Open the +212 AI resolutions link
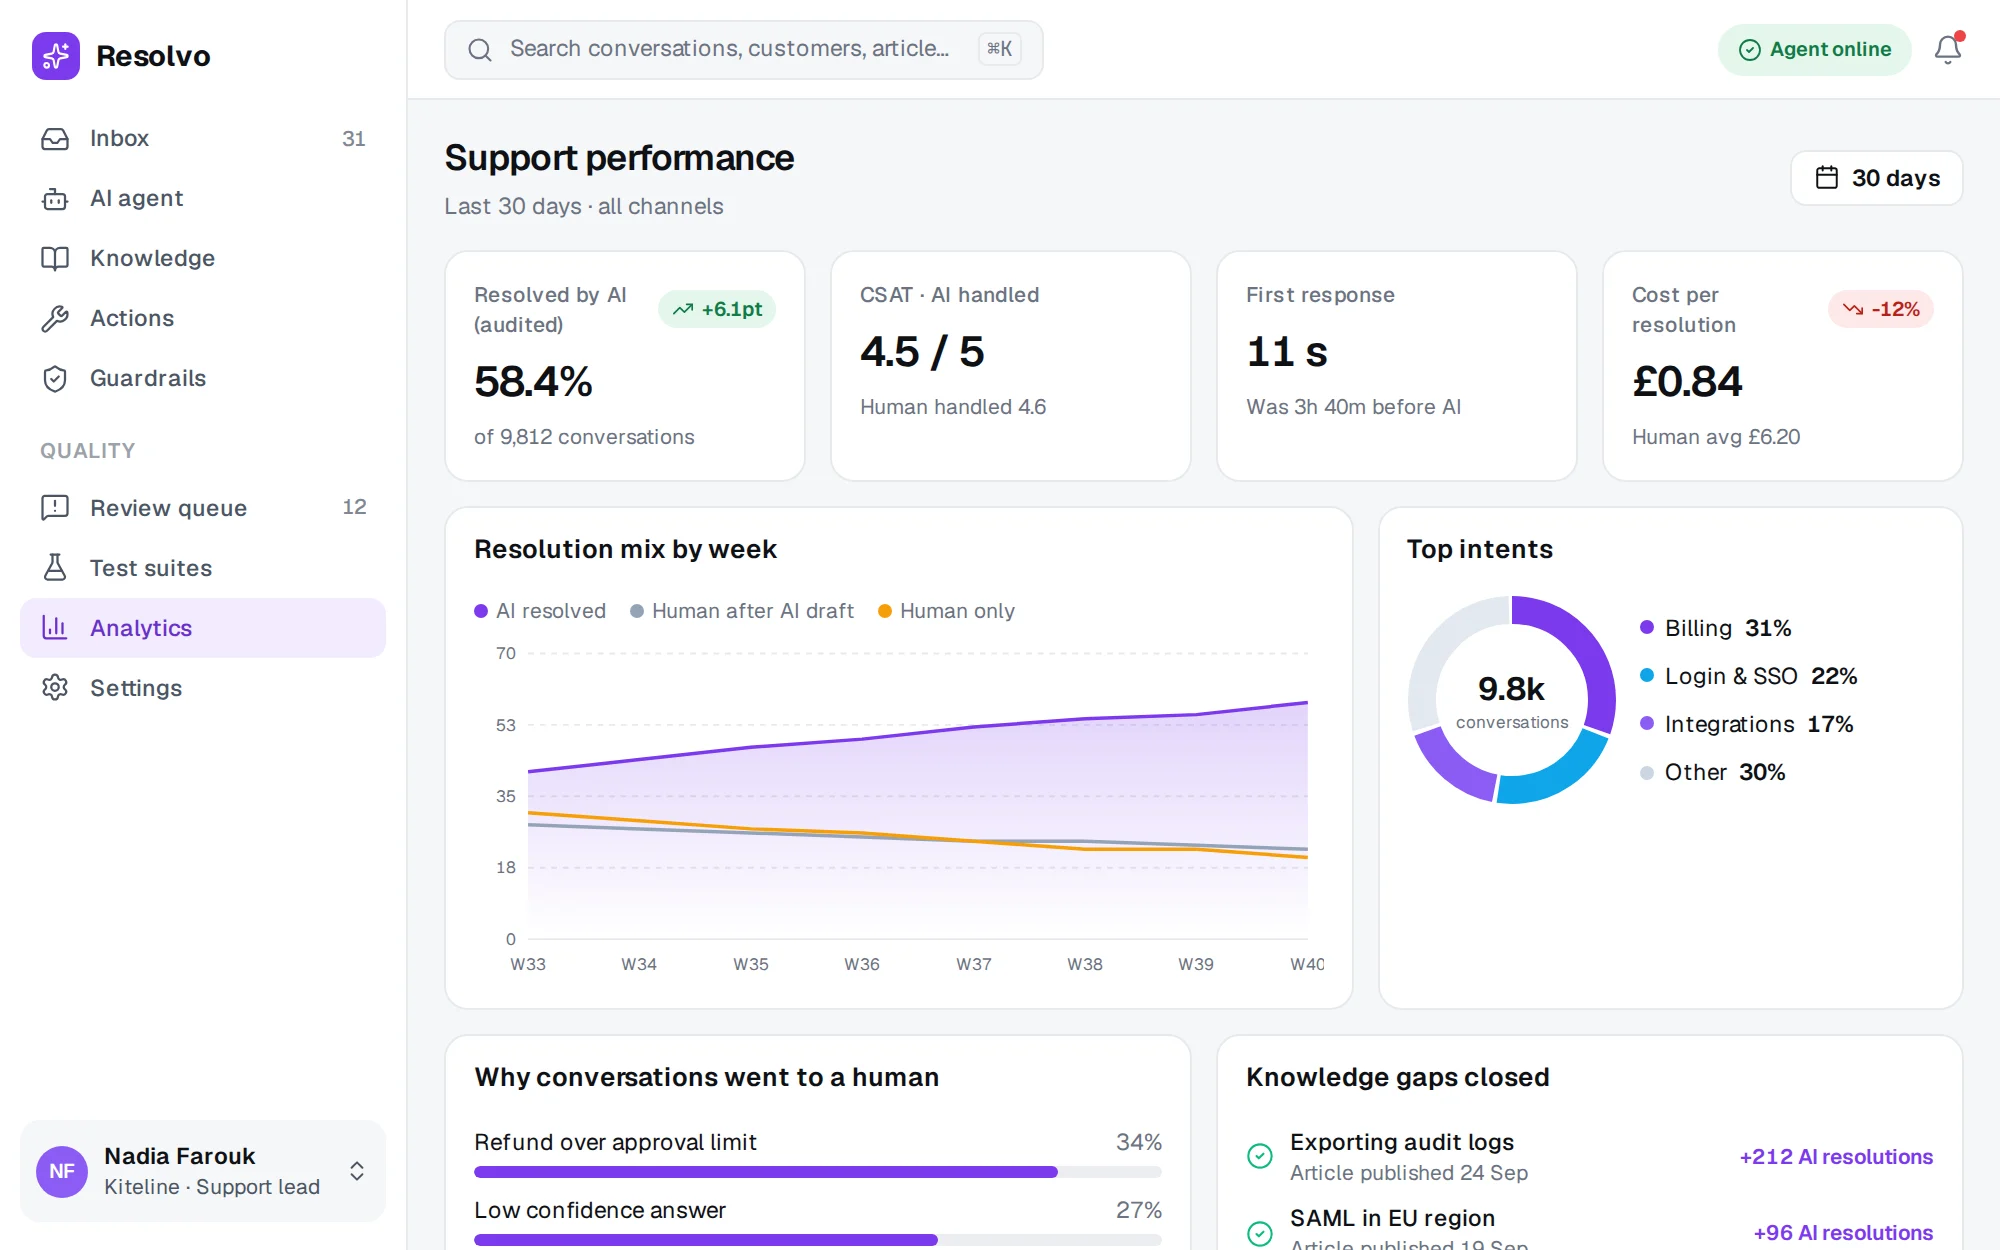 coord(1836,1157)
